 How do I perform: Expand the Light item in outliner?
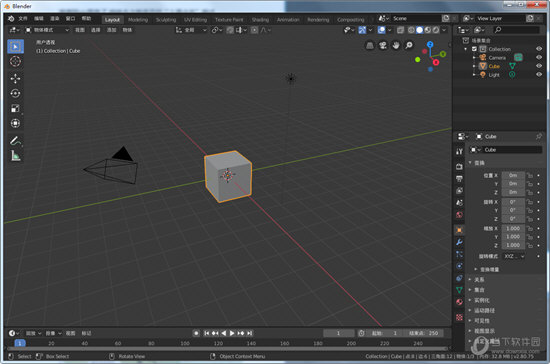tap(474, 75)
